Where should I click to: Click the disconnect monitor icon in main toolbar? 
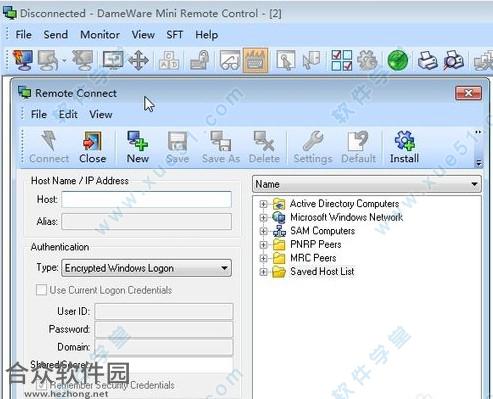click(x=83, y=60)
